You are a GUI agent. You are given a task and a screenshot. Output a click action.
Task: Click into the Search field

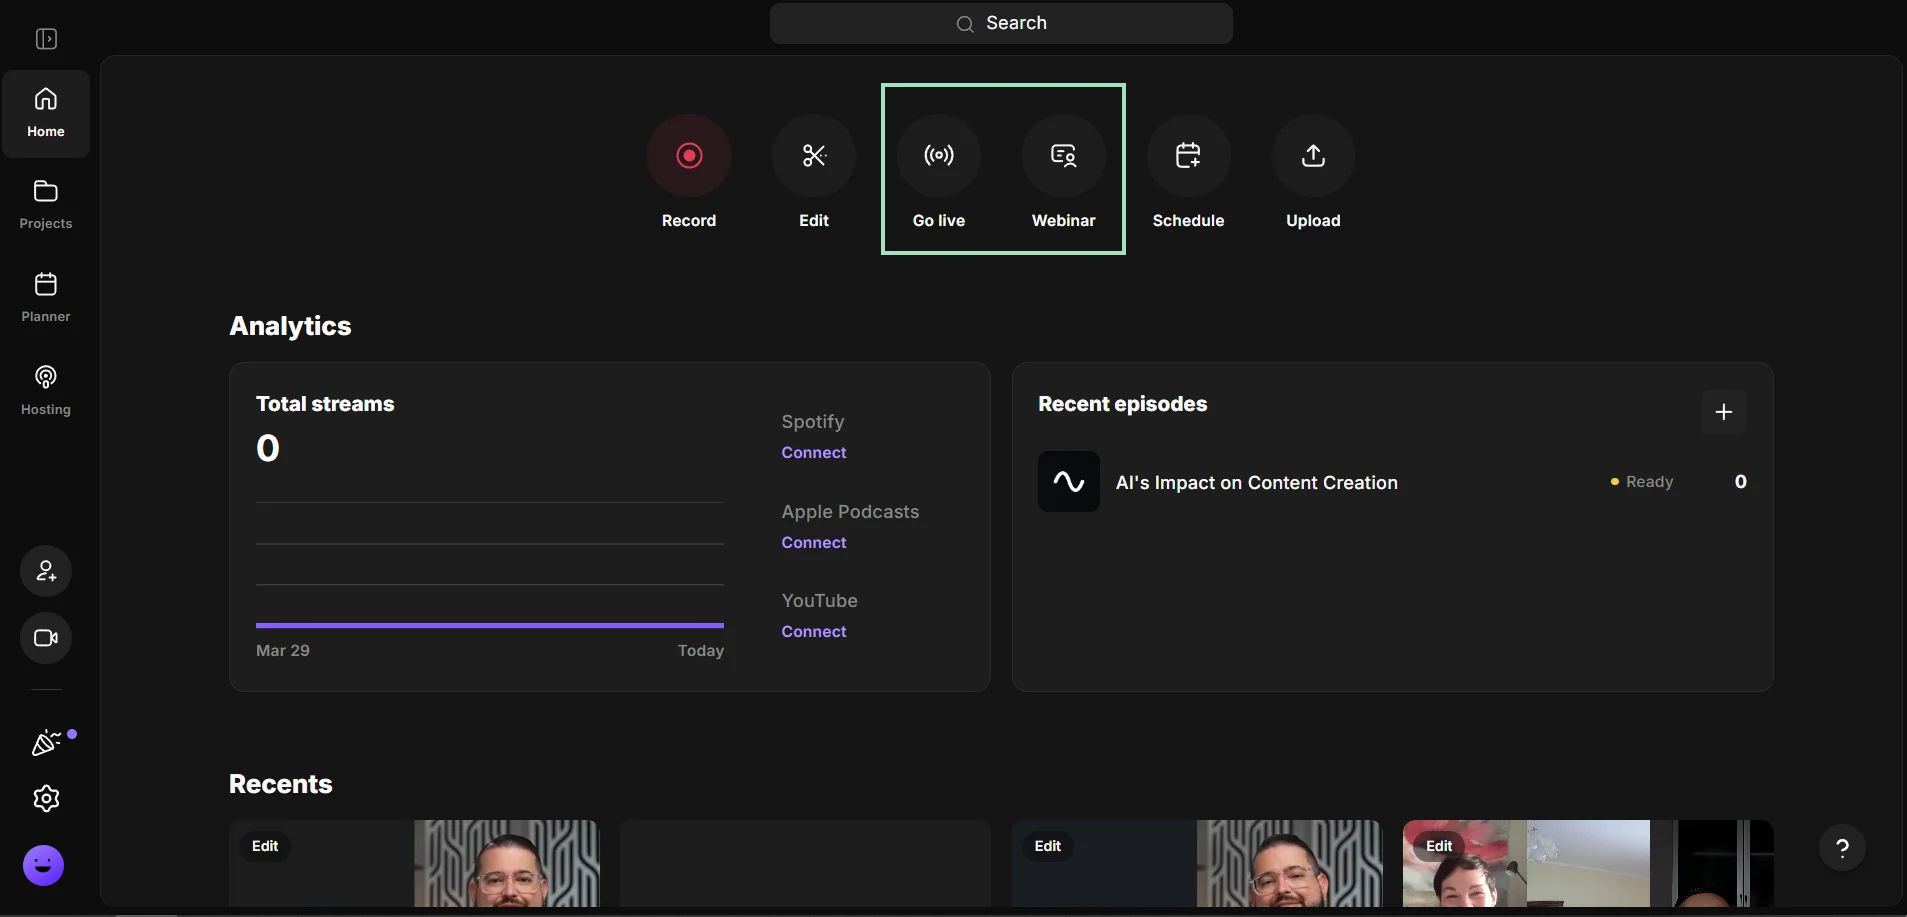[x=1001, y=23]
